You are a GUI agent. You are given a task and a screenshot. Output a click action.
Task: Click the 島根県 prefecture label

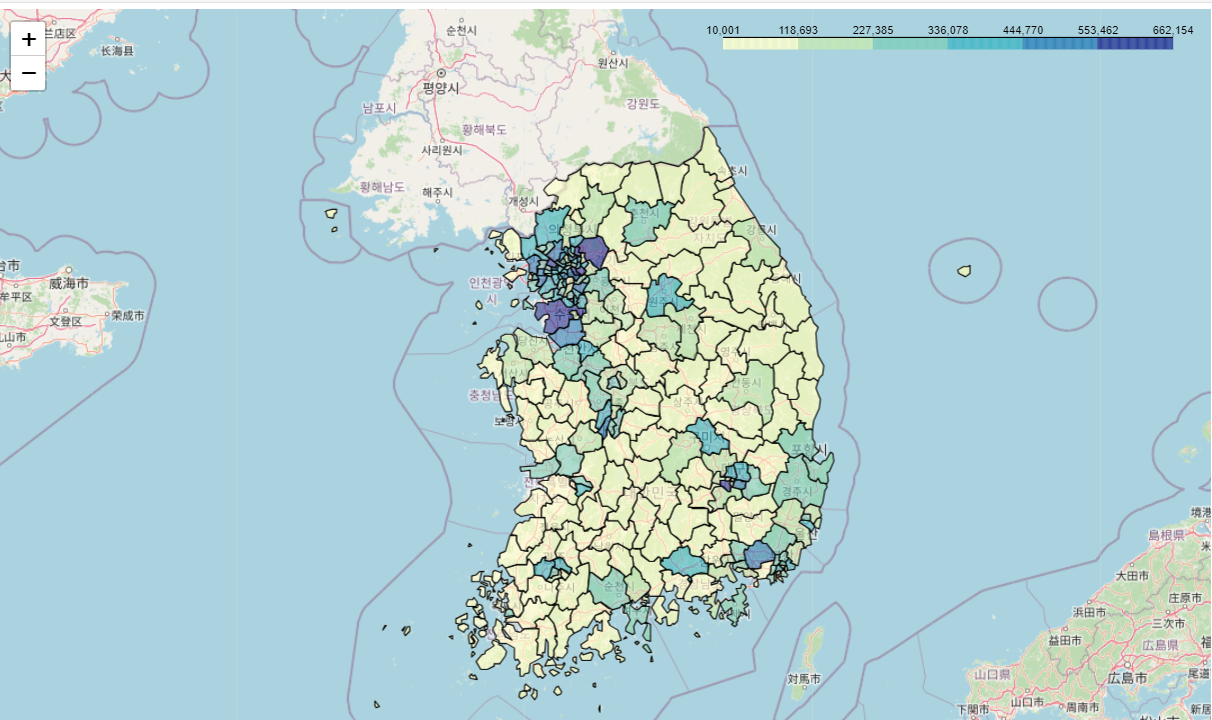1166,535
